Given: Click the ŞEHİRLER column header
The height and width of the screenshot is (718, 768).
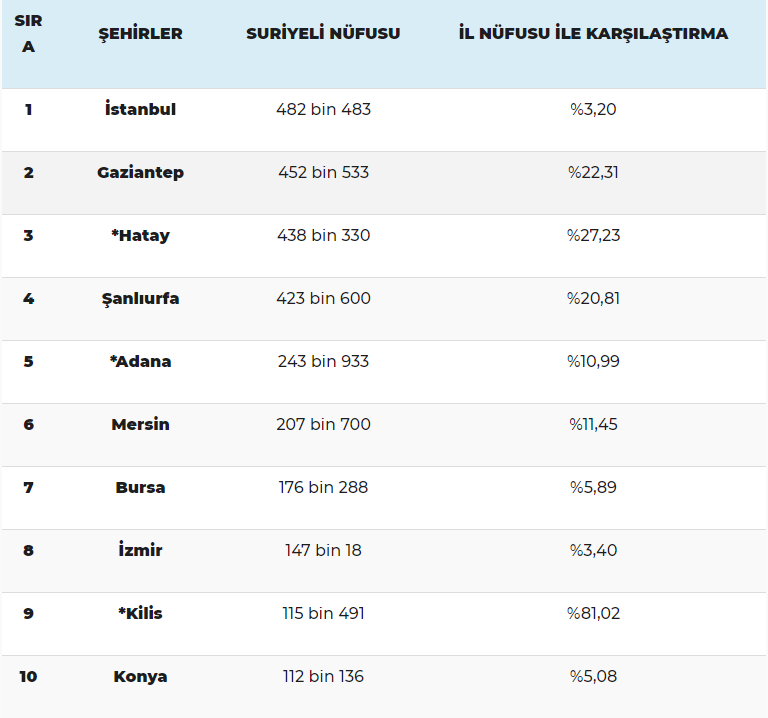Looking at the screenshot, I should coord(140,34).
